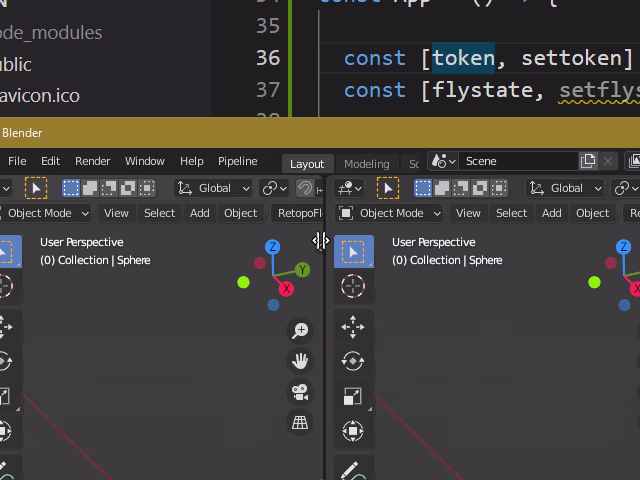Image resolution: width=640 pixels, height=480 pixels.
Task: Remove scene with X icon
Action: click(x=608, y=161)
